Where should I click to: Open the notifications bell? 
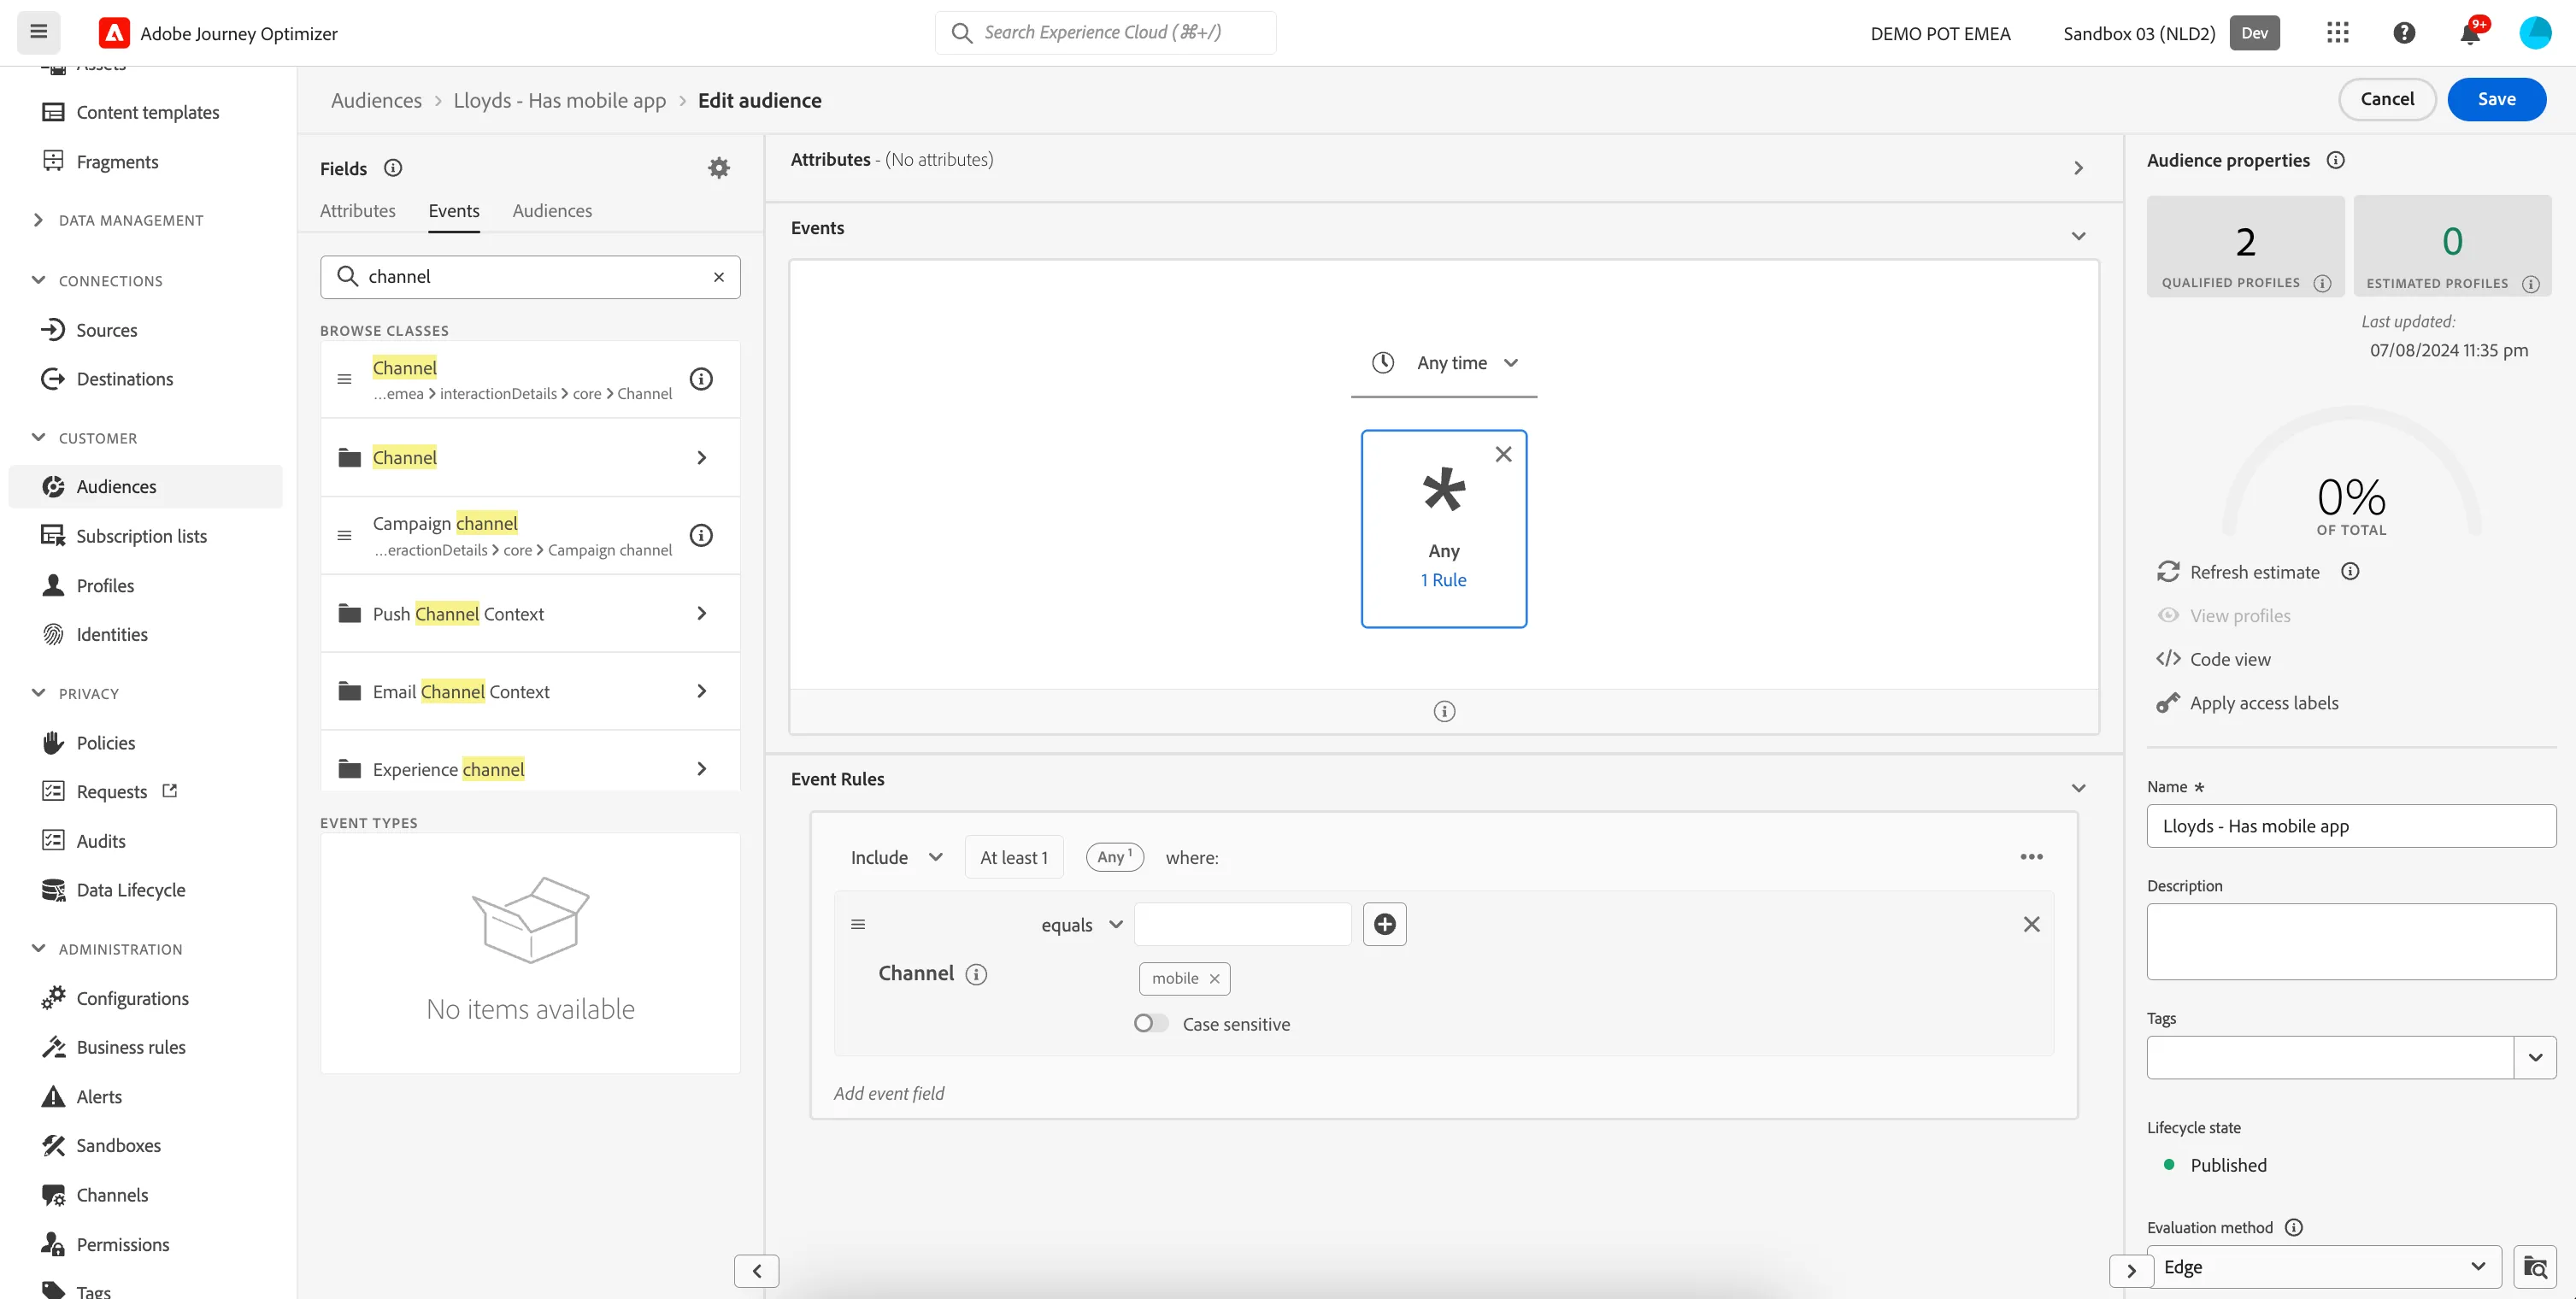[x=2470, y=34]
